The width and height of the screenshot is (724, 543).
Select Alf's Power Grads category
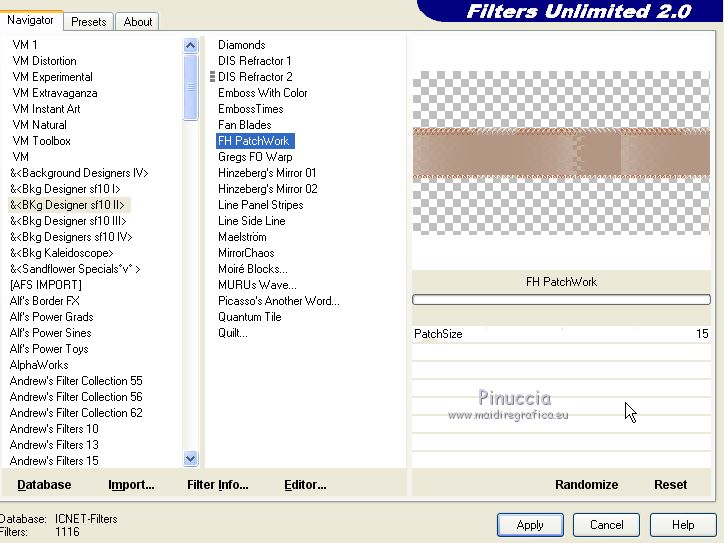[51, 317]
